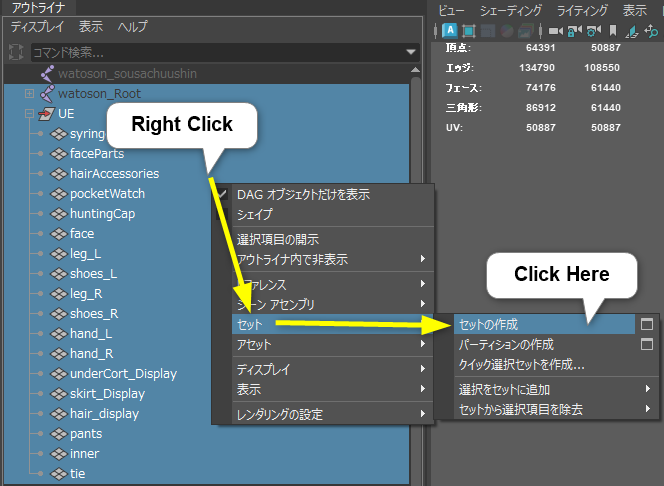Screen dimensions: 664x486
Task: Click the mesh icon of huntingCap
Action: (58, 214)
